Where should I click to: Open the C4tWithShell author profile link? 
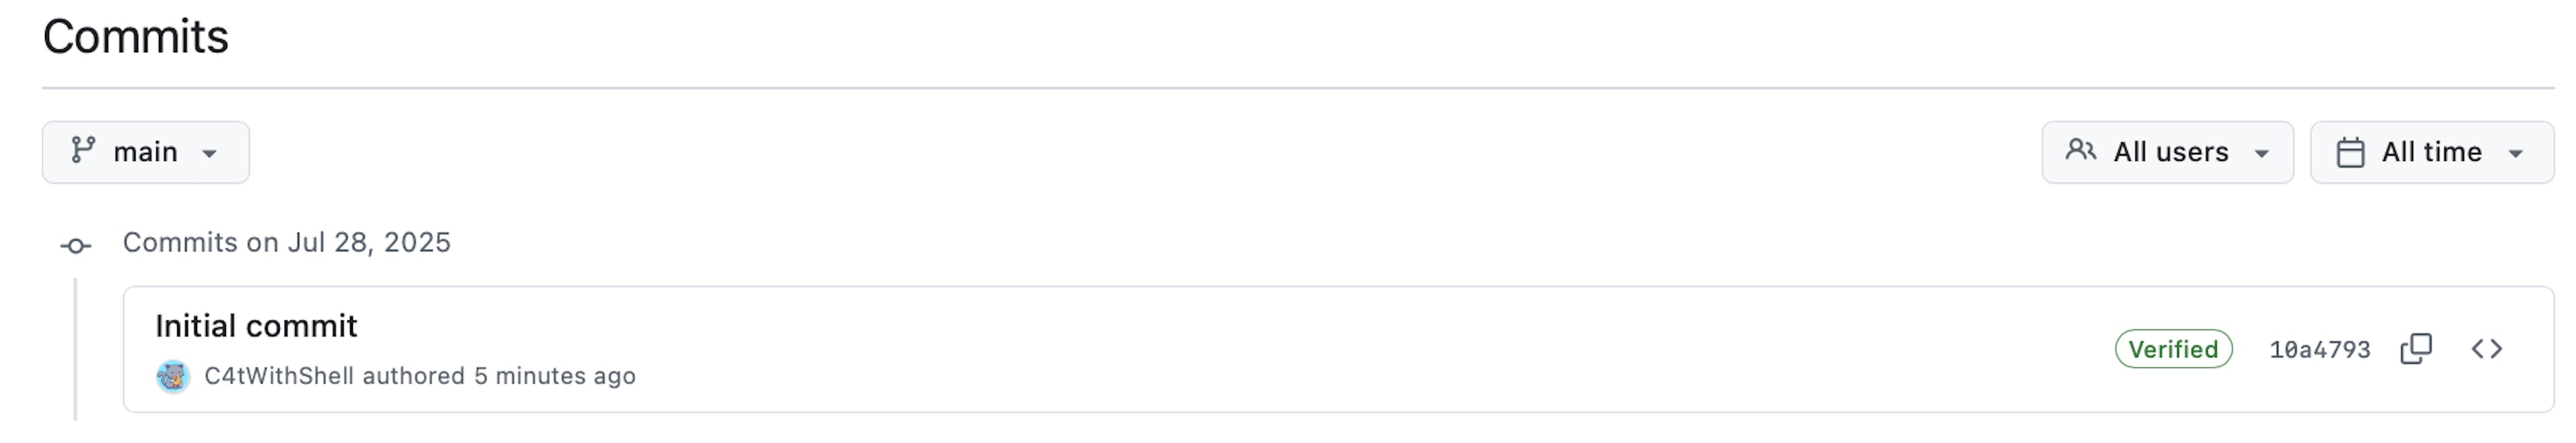279,376
